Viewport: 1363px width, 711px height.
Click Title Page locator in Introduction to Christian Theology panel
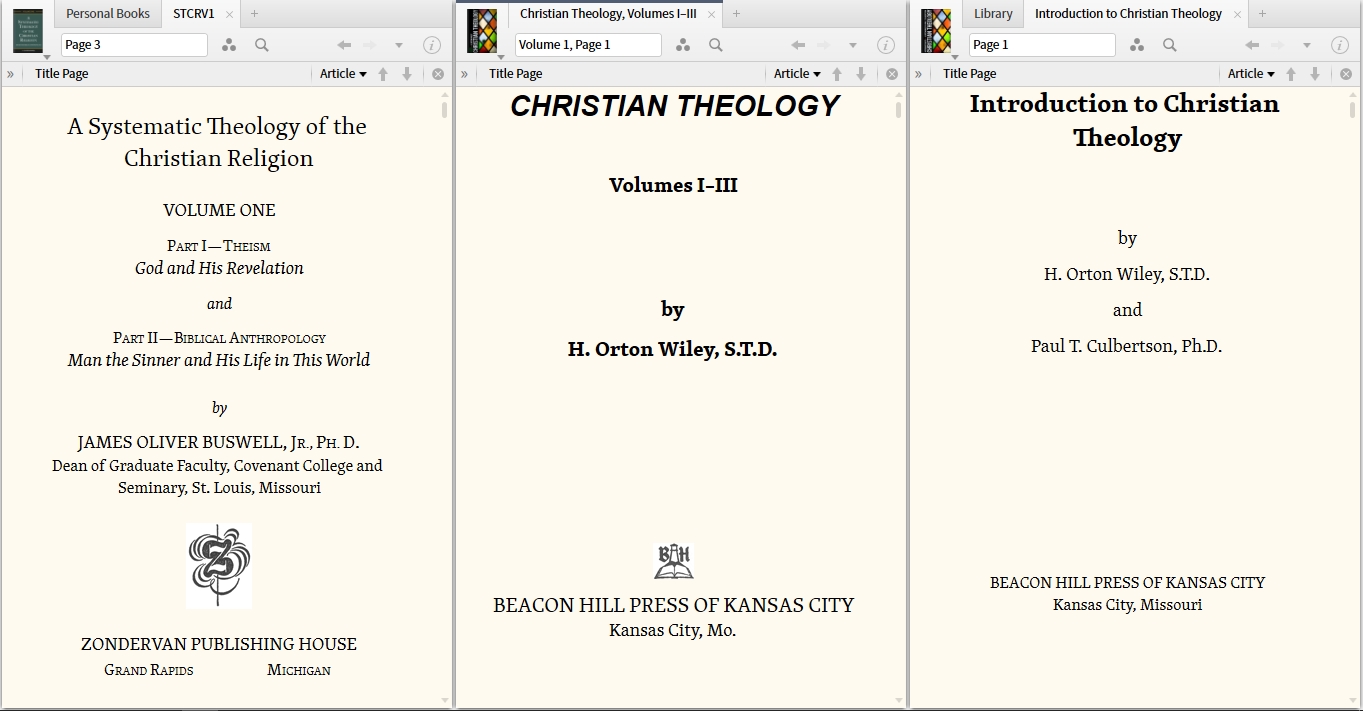point(970,74)
